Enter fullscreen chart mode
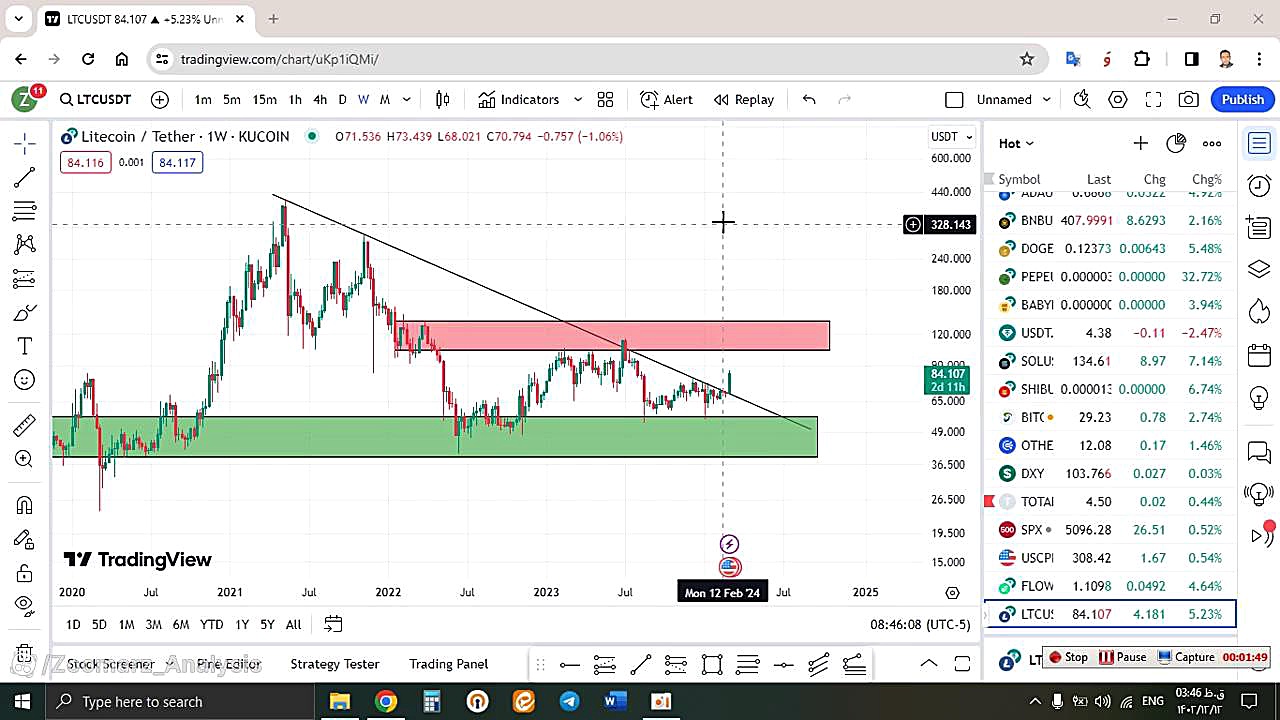The width and height of the screenshot is (1280, 720). pyautogui.click(x=1153, y=99)
